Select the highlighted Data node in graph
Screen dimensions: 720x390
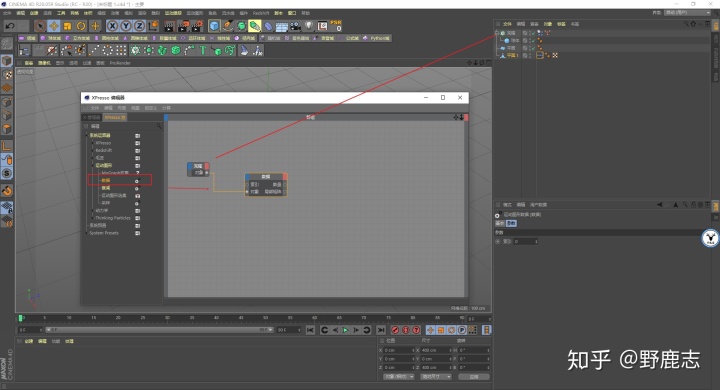coord(266,185)
